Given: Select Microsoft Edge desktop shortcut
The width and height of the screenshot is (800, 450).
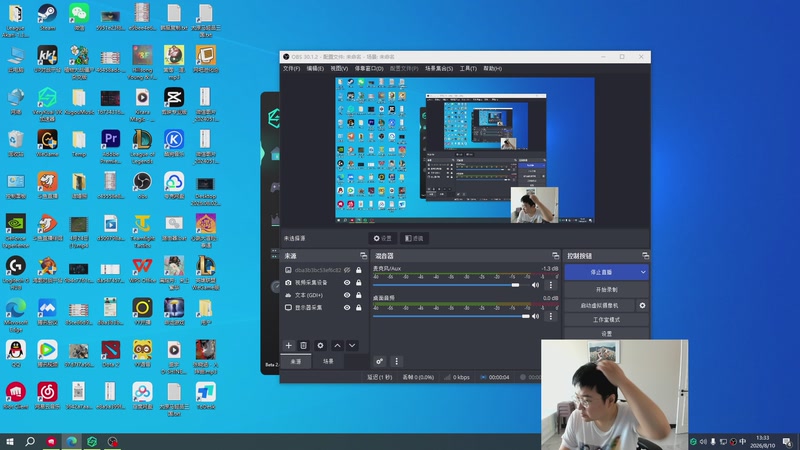Looking at the screenshot, I should pos(16,315).
